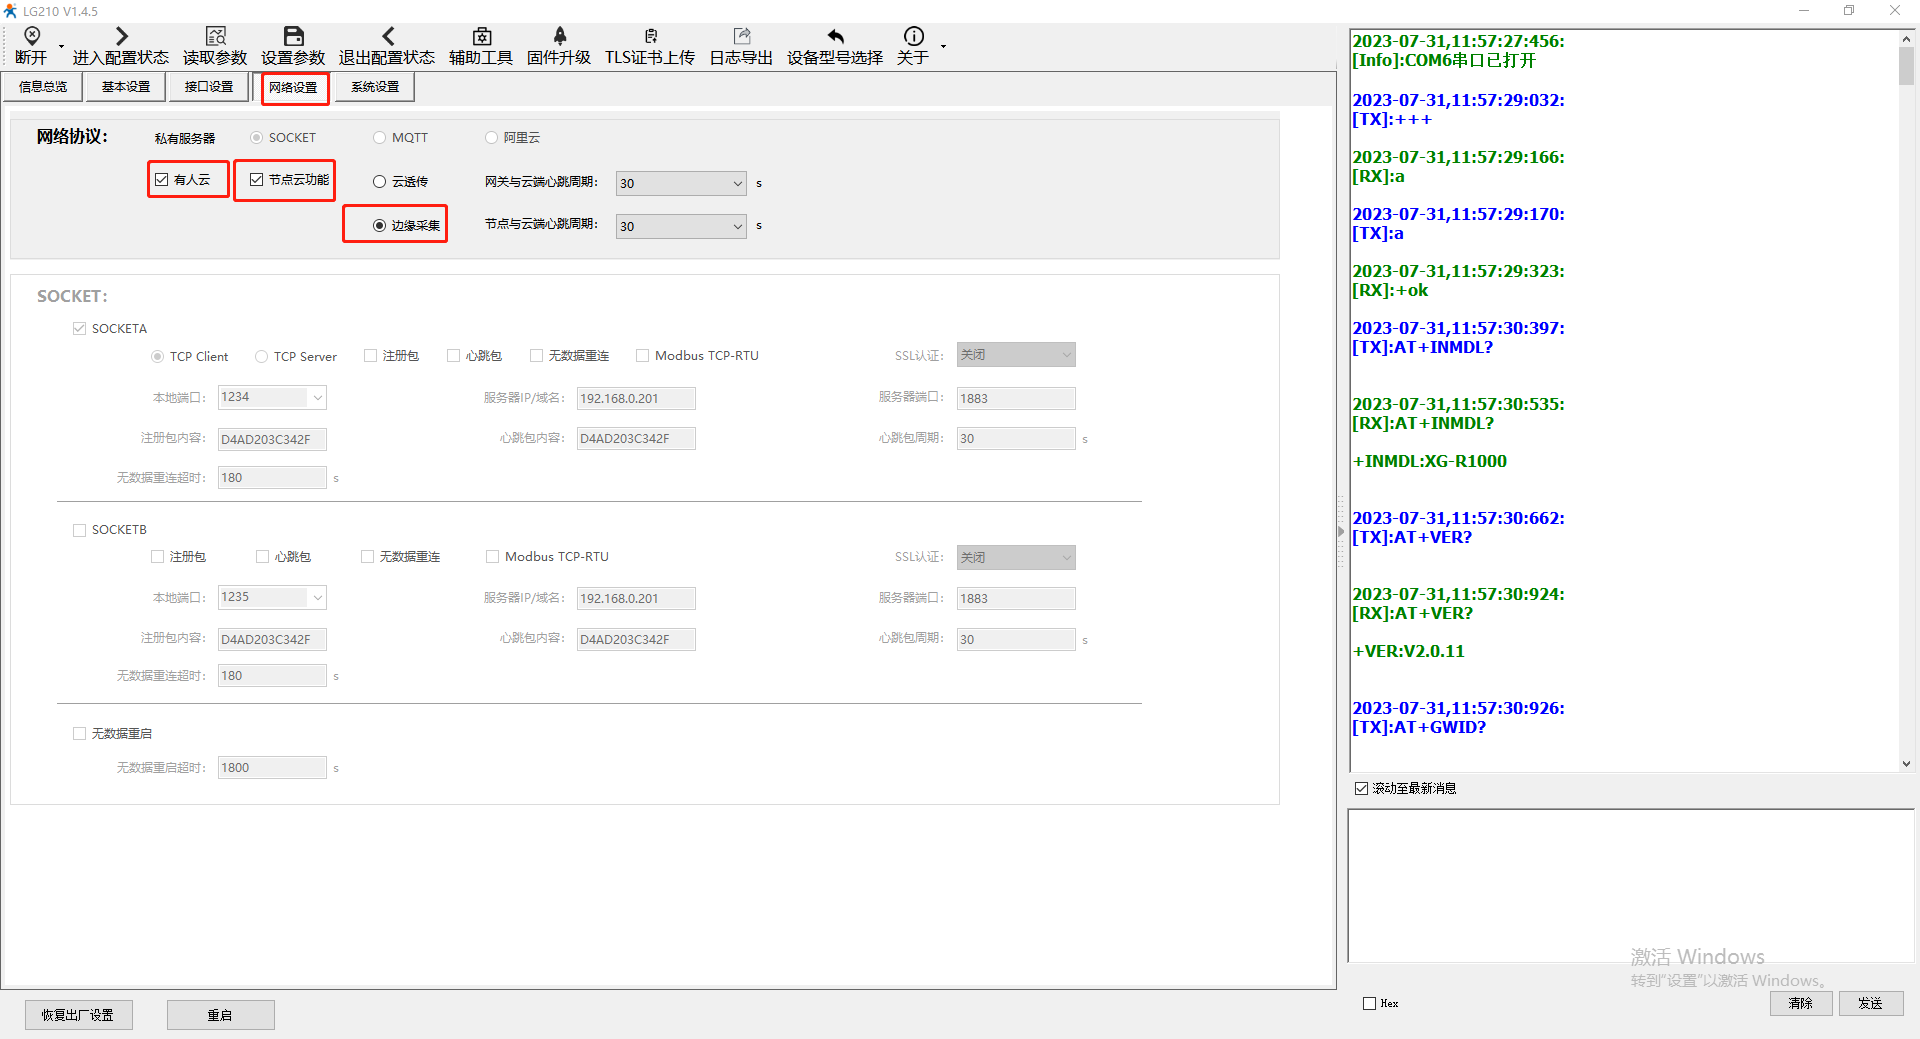Expand 网关与云端心跳周期 dropdown
This screenshot has height=1039, width=1920.
pyautogui.click(x=737, y=184)
